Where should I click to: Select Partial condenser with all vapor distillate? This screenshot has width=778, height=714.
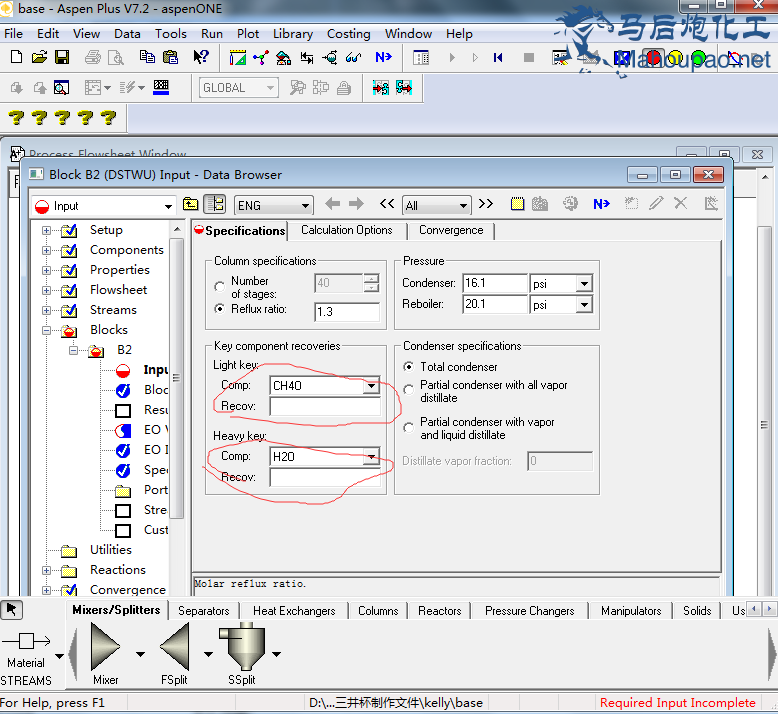408,389
